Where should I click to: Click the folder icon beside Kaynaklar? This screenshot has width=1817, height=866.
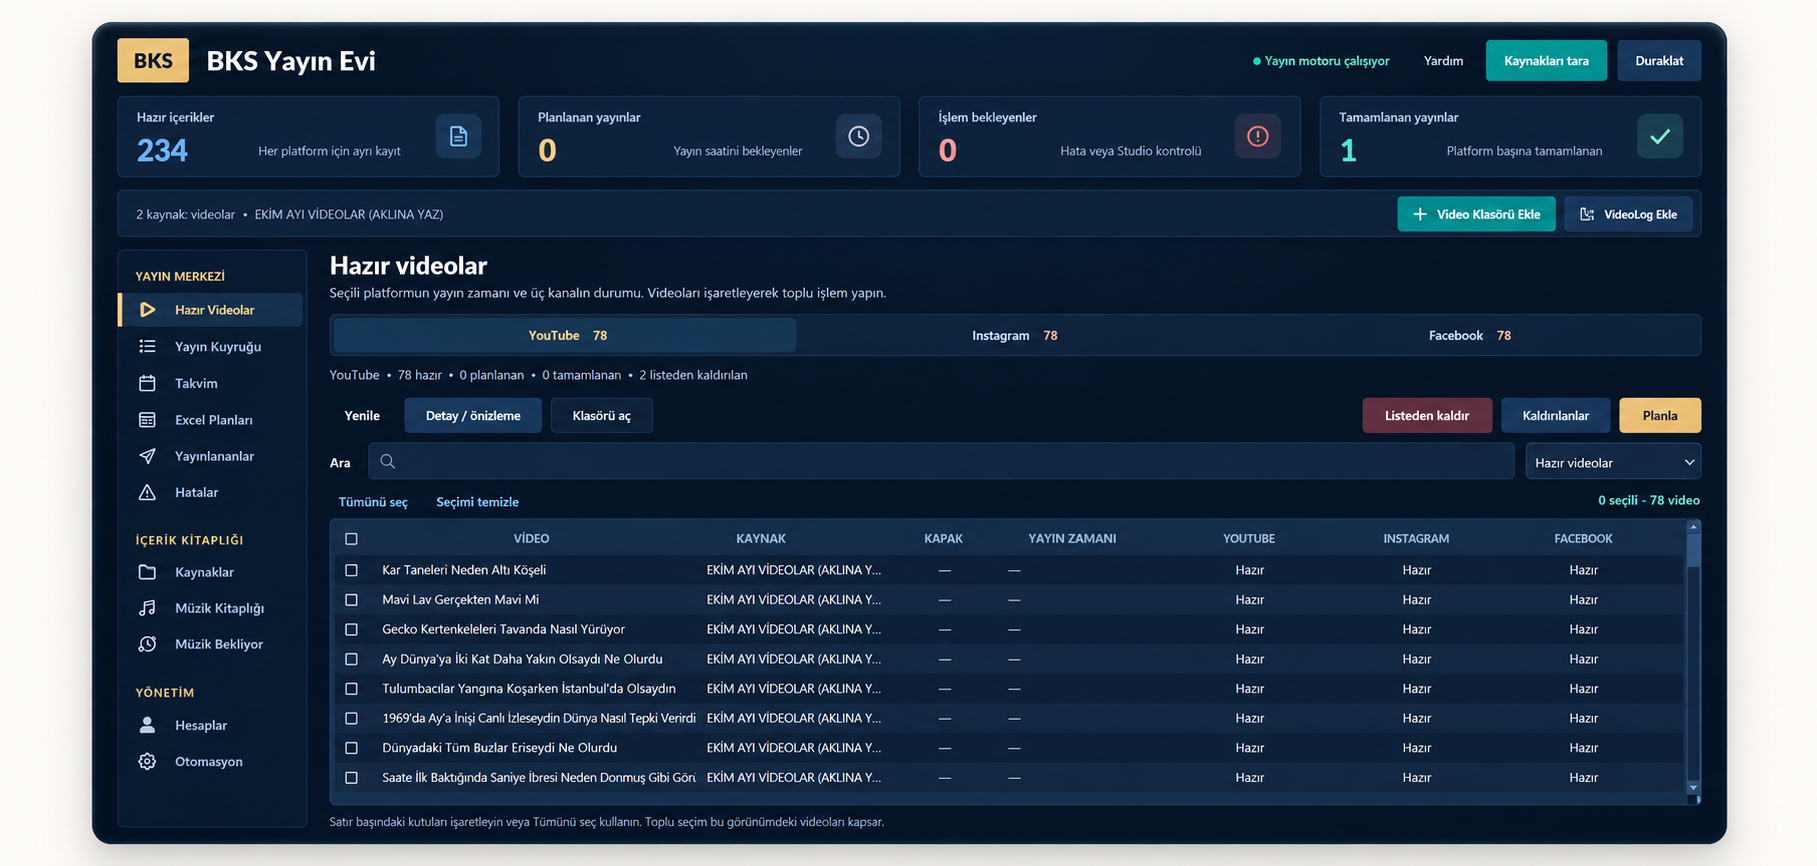147,572
